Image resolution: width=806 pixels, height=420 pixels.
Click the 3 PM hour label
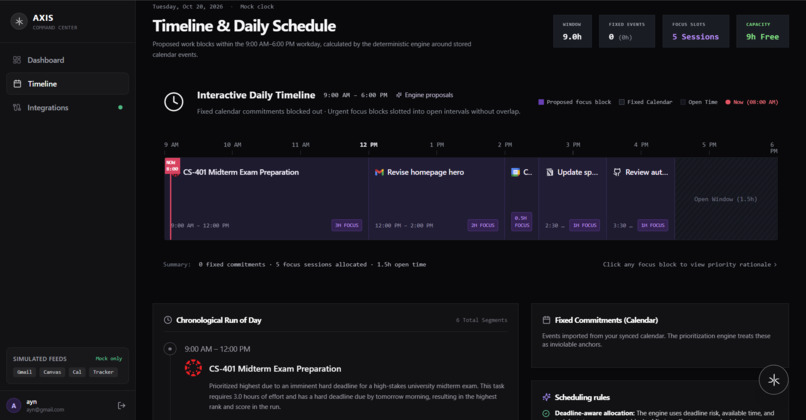point(573,145)
